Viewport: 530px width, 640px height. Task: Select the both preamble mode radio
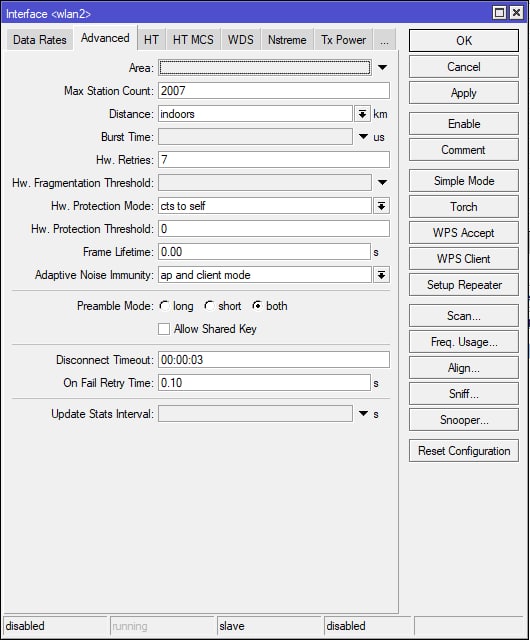[x=257, y=306]
